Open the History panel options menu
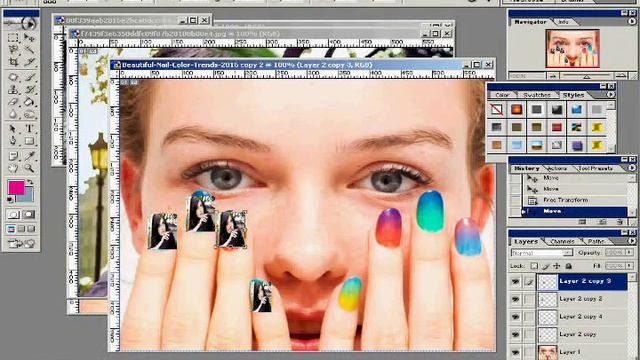 [632, 168]
